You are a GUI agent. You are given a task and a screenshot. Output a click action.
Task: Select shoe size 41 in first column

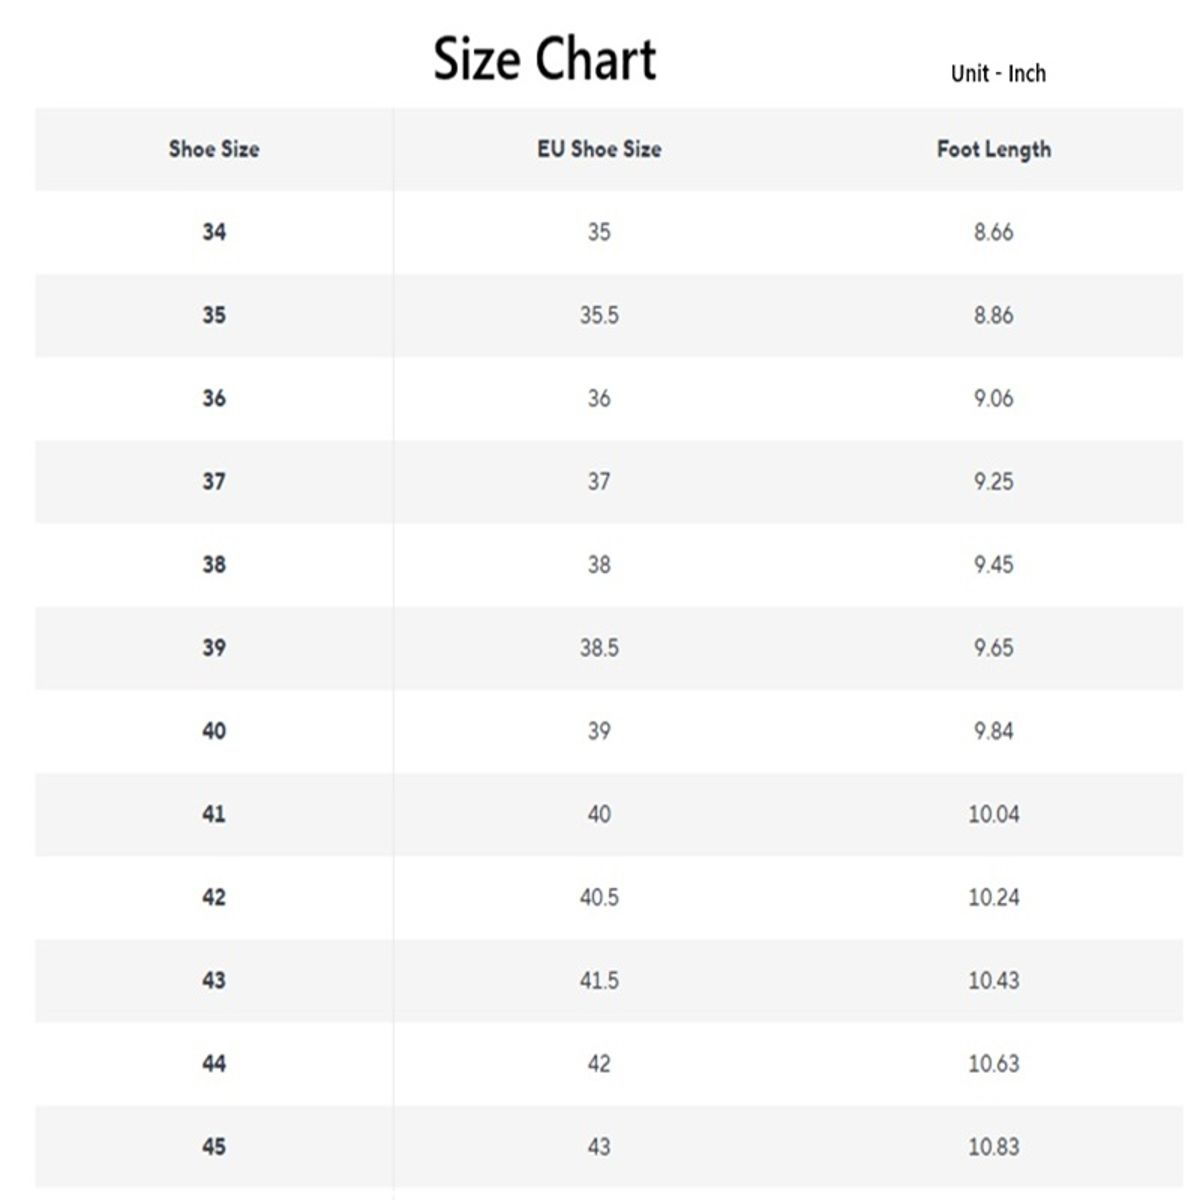214,814
